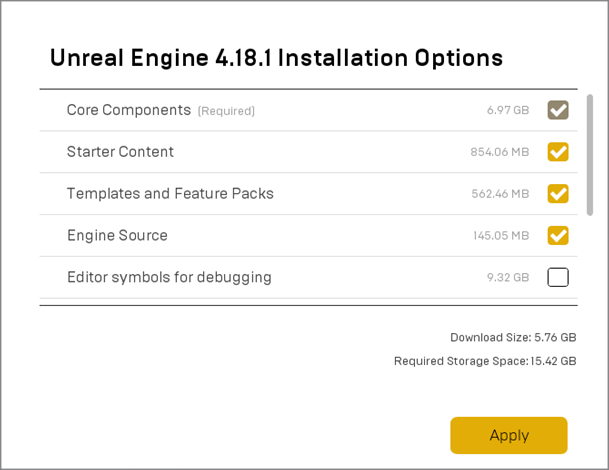Viewport: 609px width, 470px height.
Task: Click the 6.97 GB size value
Action: point(508,110)
